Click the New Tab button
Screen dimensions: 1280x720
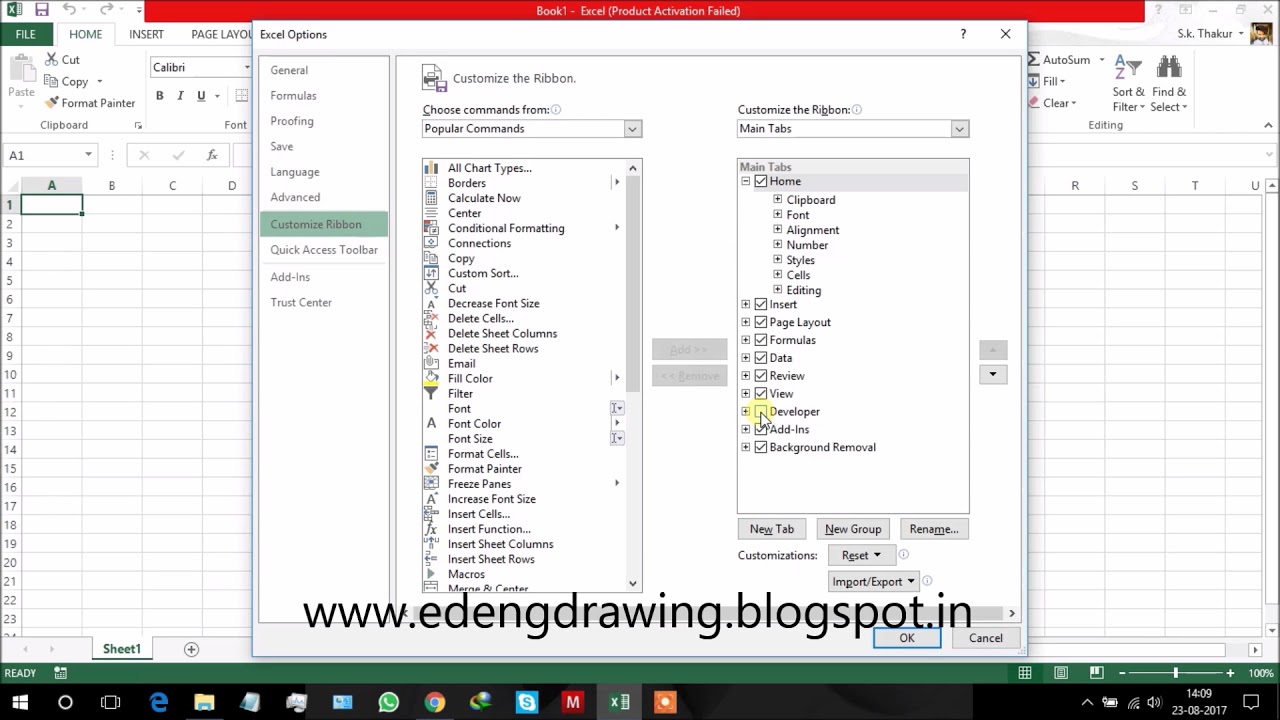(x=772, y=529)
